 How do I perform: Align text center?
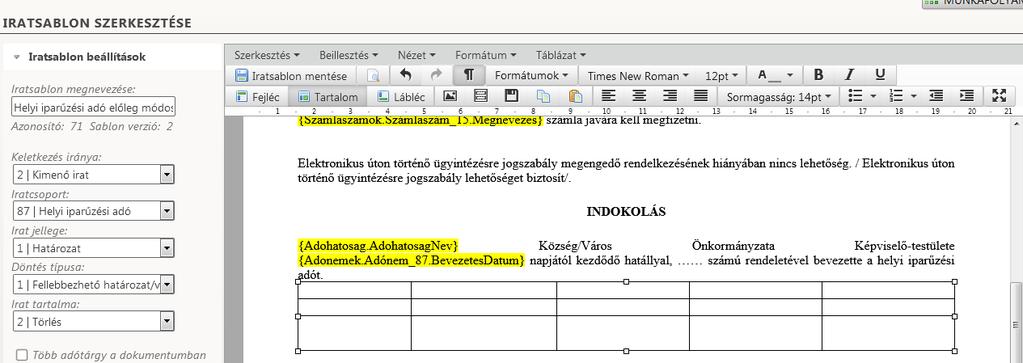click(639, 96)
